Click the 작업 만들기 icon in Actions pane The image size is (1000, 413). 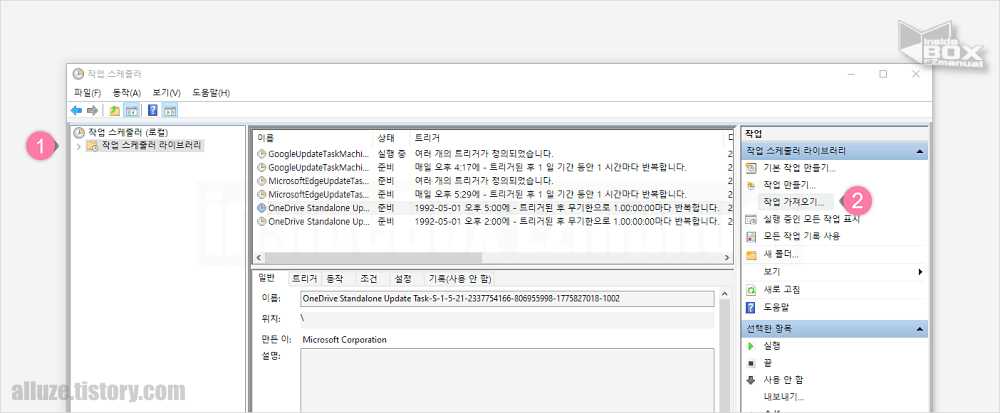pos(751,185)
